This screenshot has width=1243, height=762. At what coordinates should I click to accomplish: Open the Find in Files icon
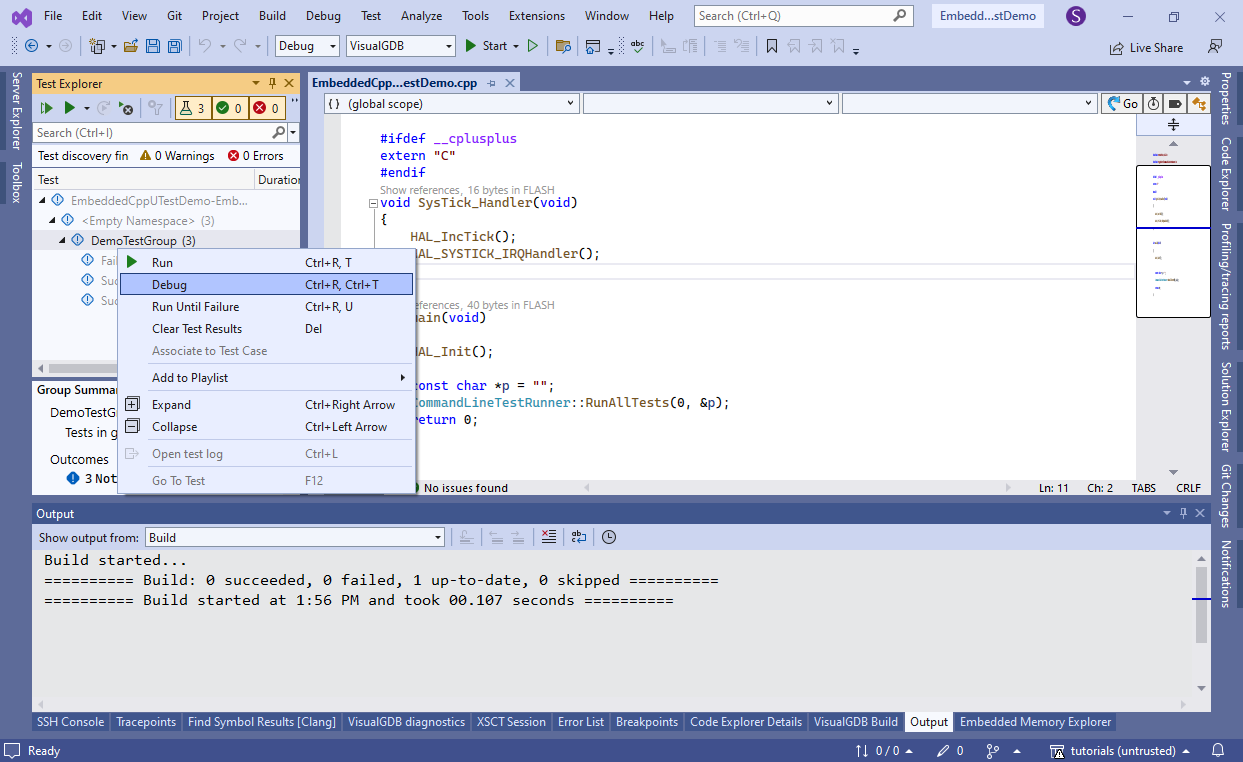pos(563,46)
